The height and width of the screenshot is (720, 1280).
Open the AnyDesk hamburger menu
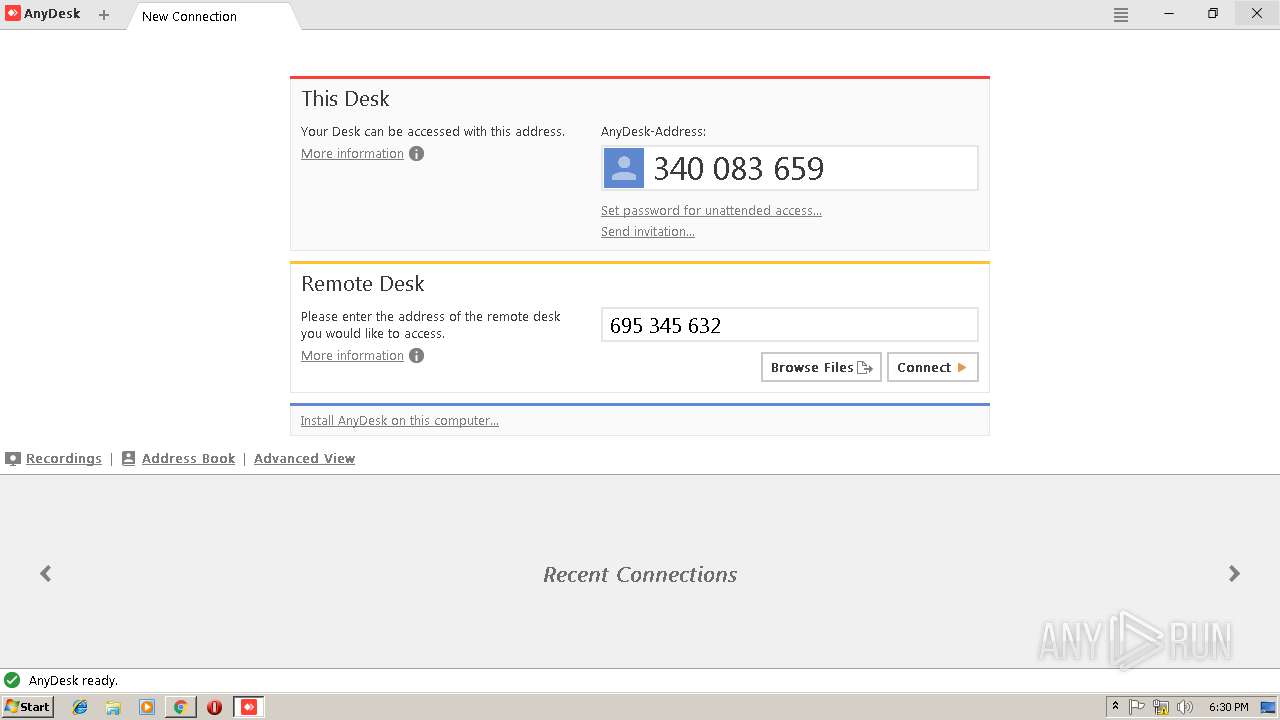coord(1121,15)
